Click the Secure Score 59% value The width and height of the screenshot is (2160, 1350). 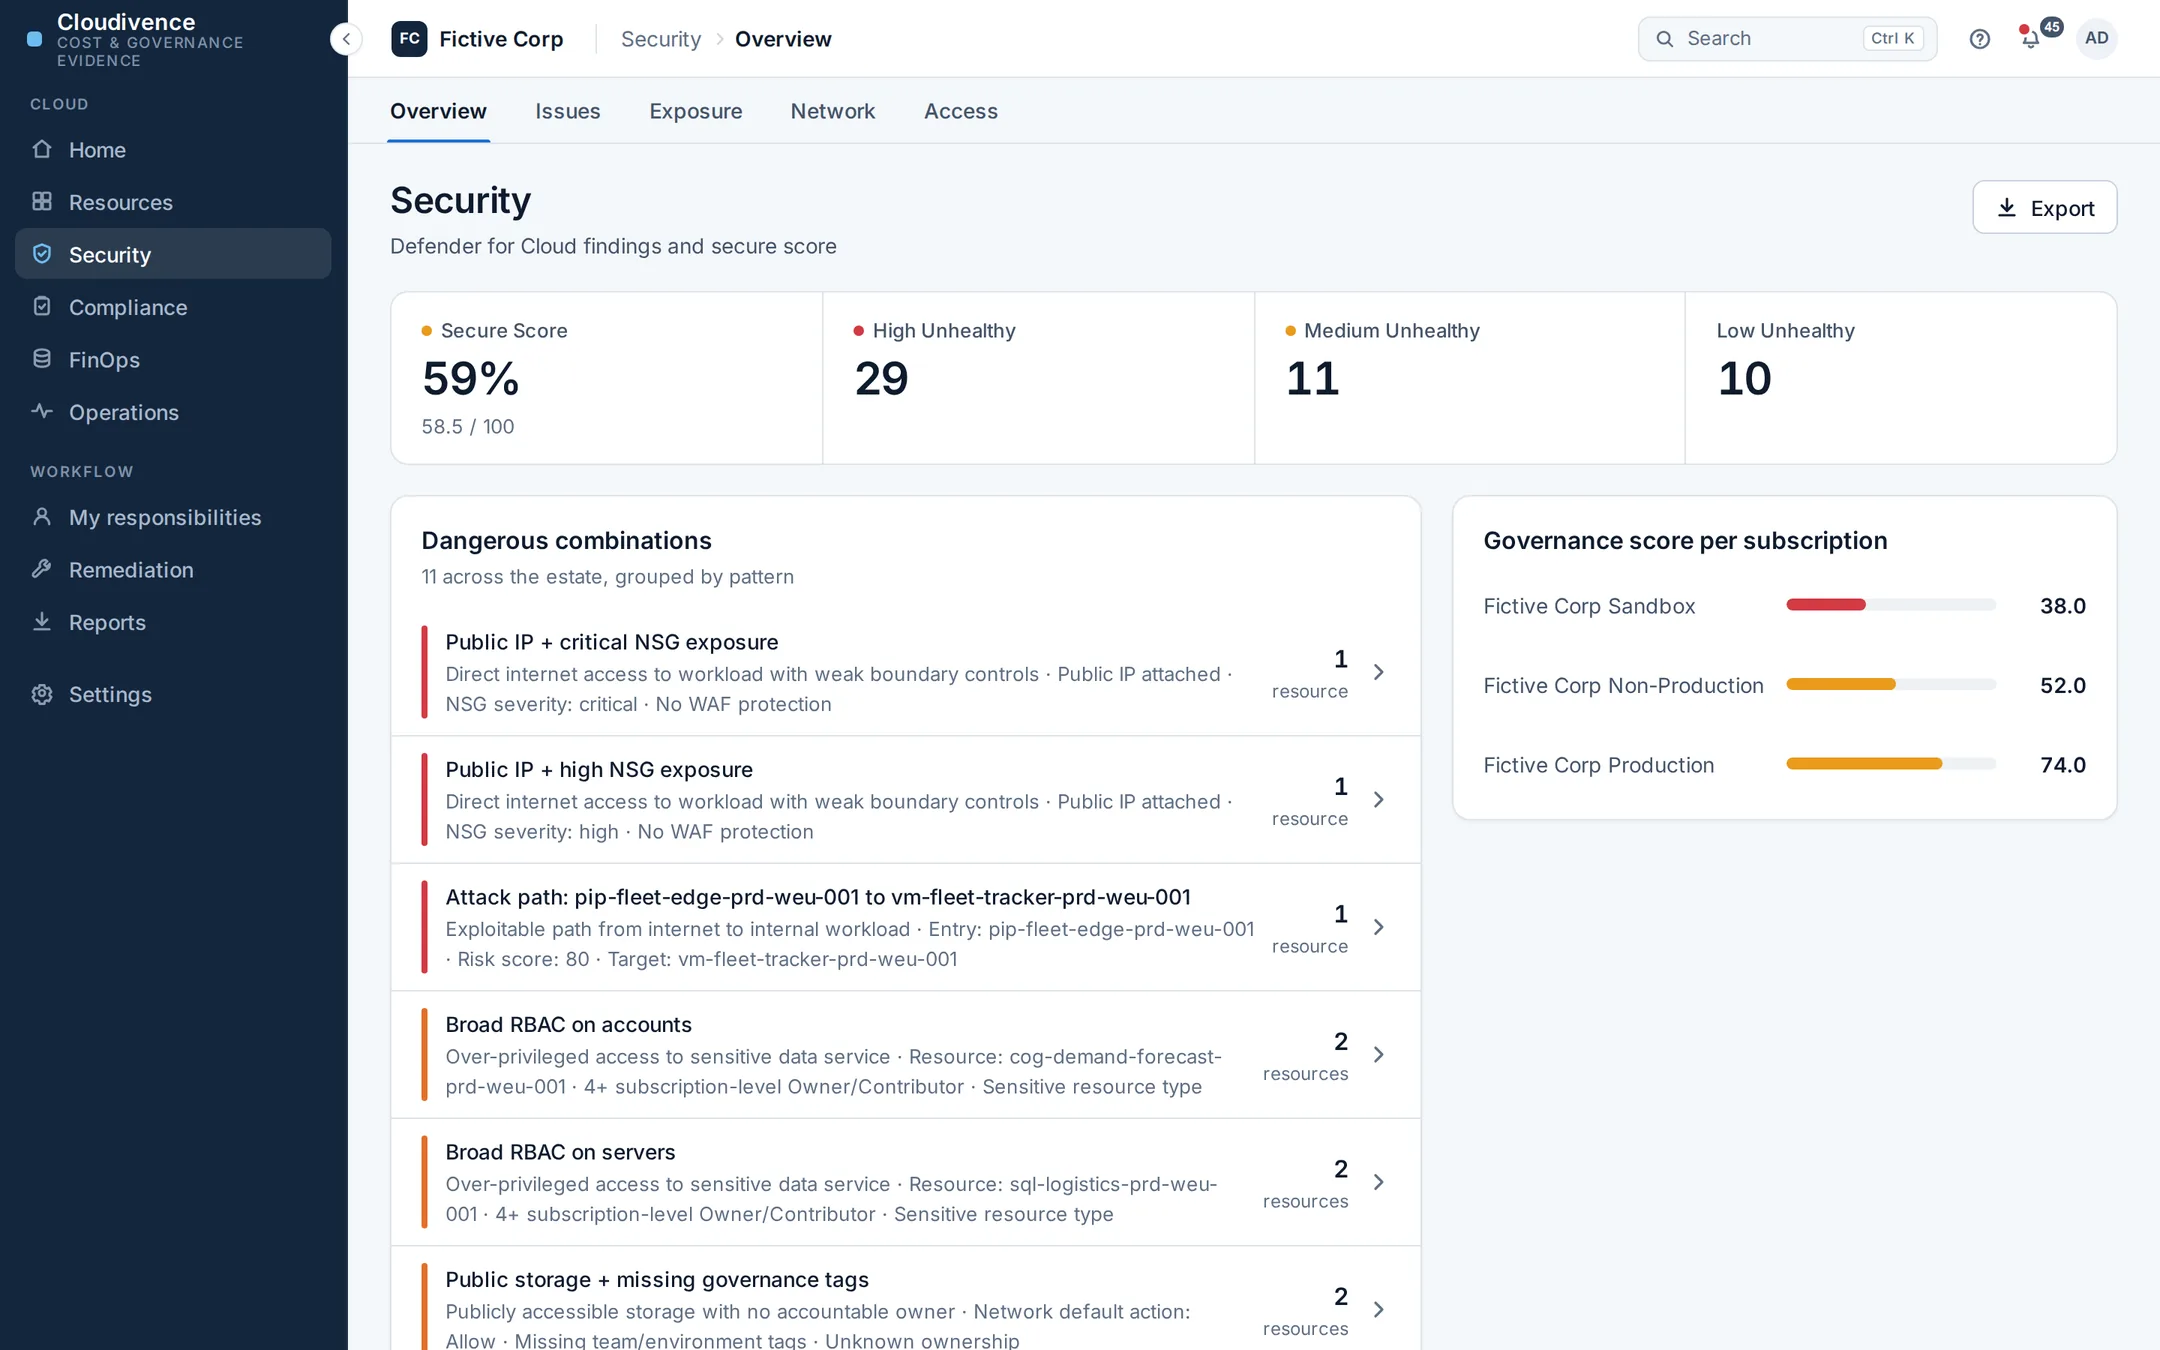coord(470,379)
